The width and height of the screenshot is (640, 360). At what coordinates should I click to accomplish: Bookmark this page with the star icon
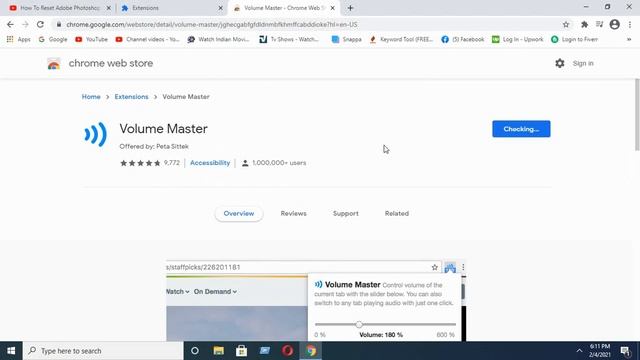click(566, 24)
